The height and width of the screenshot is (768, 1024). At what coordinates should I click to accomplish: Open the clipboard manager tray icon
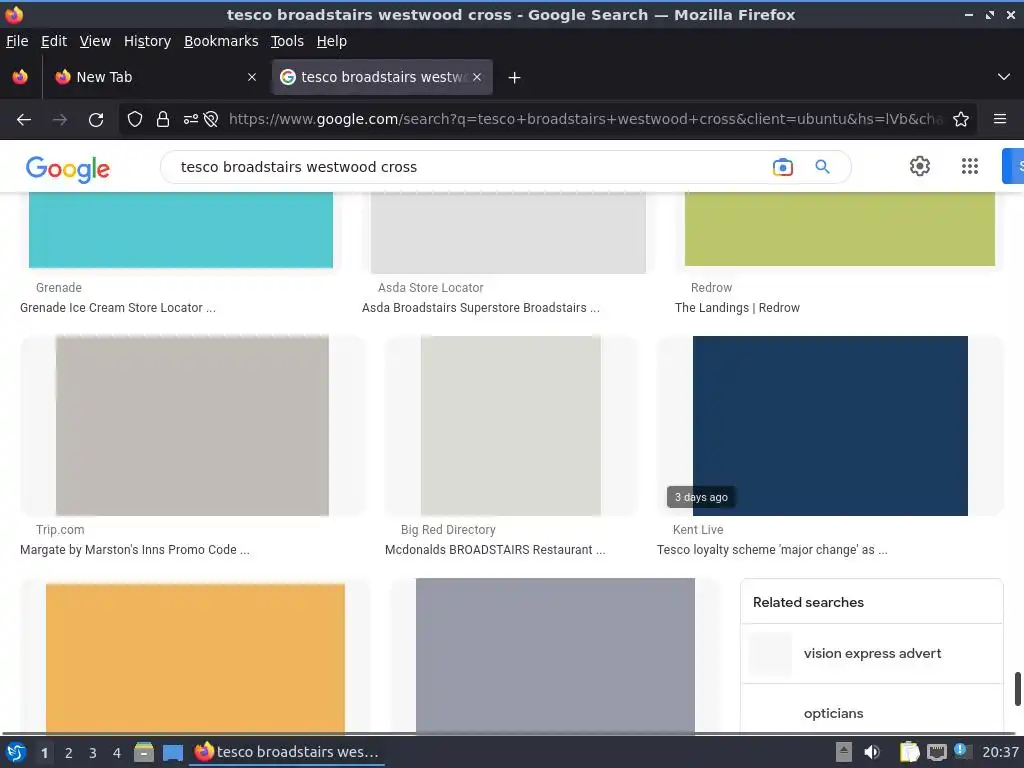tap(909, 752)
